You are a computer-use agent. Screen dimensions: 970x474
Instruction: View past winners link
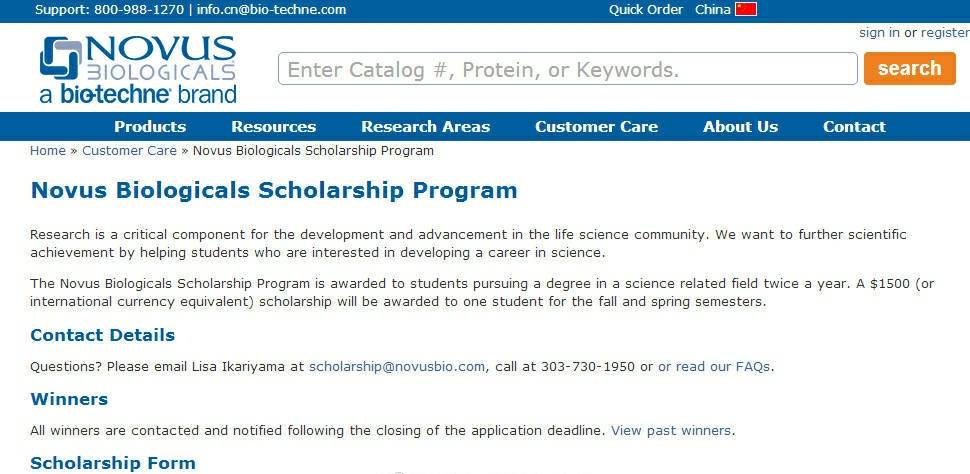tap(671, 431)
